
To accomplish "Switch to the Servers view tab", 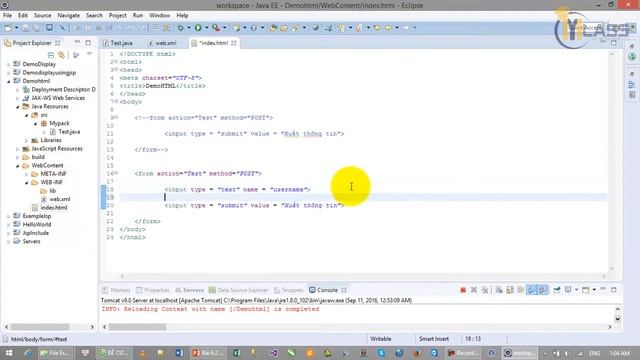I will [189, 290].
